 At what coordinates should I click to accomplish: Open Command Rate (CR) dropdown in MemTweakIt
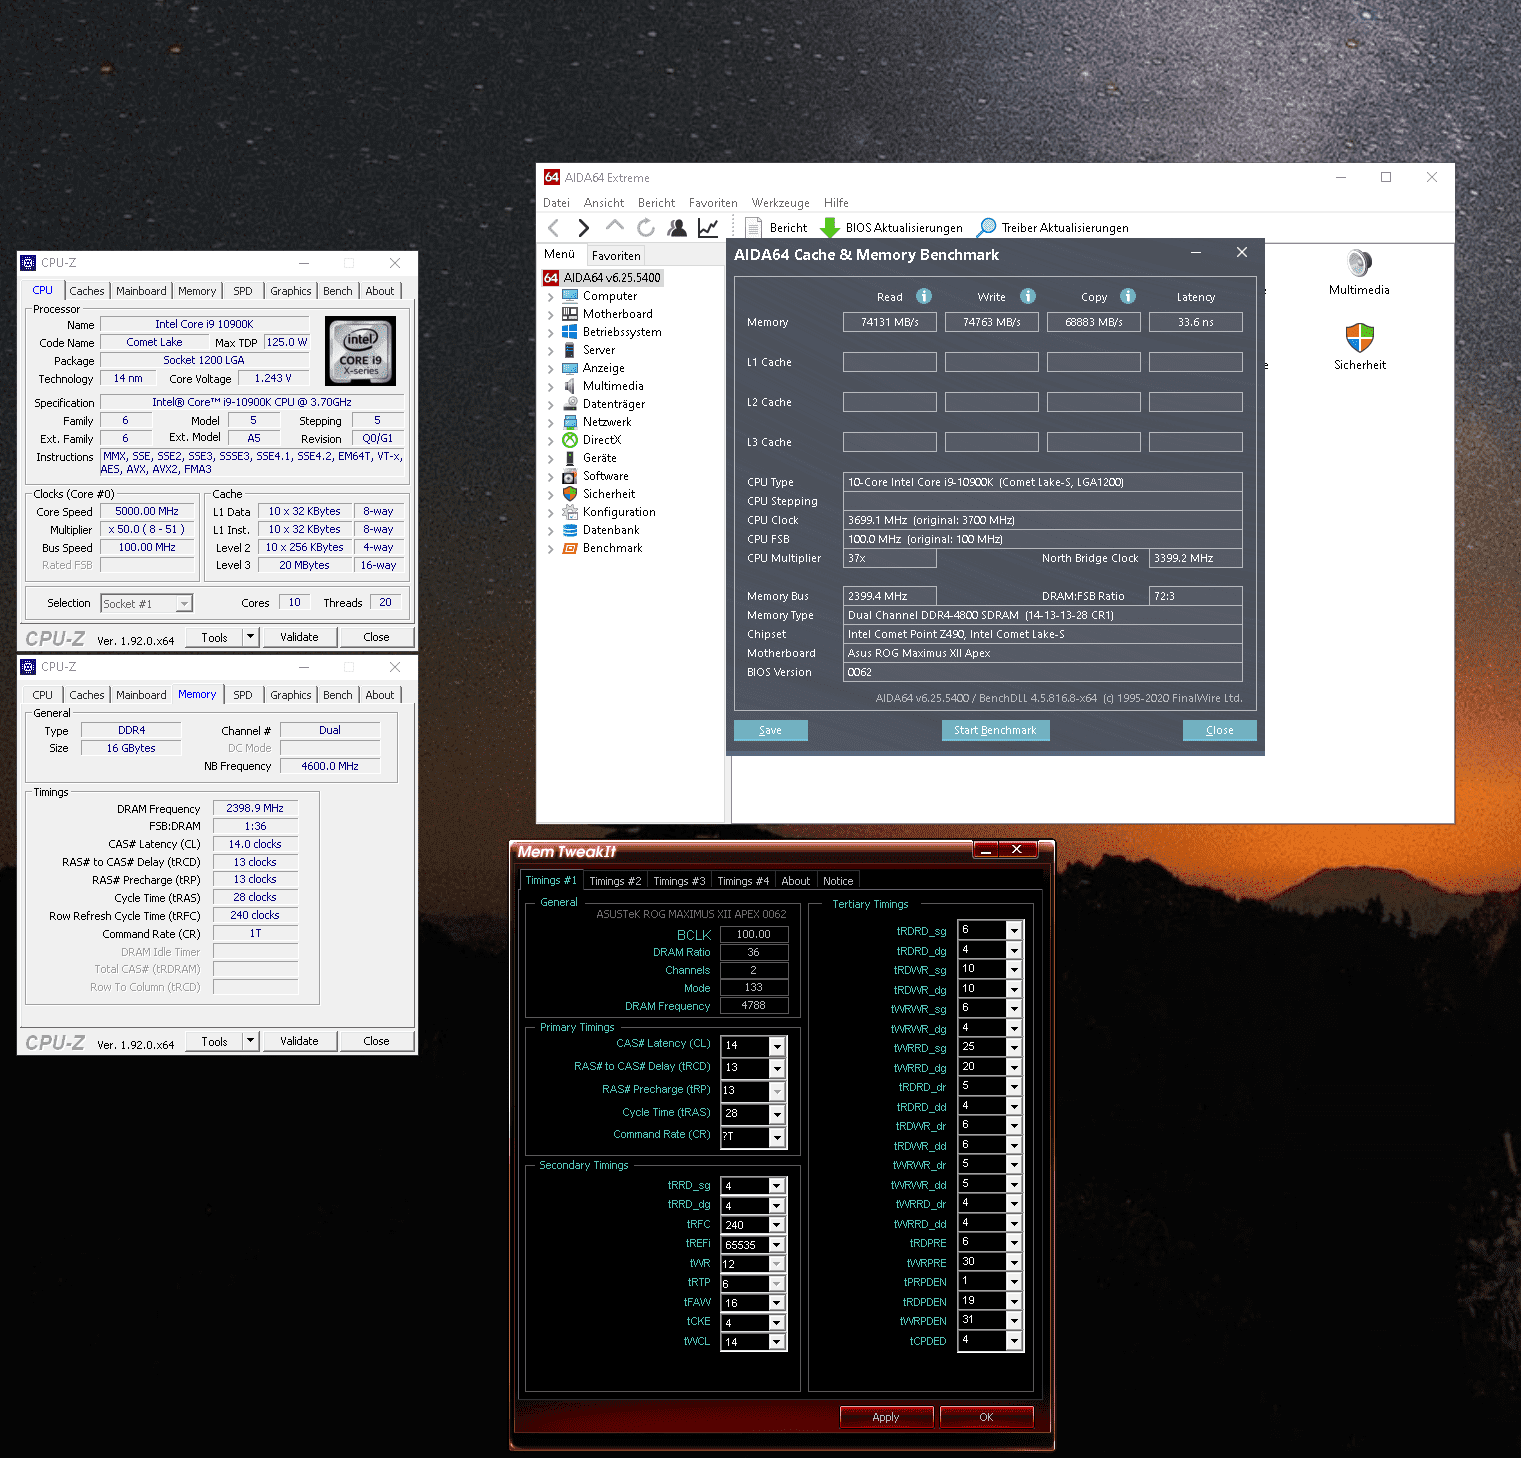click(777, 1137)
